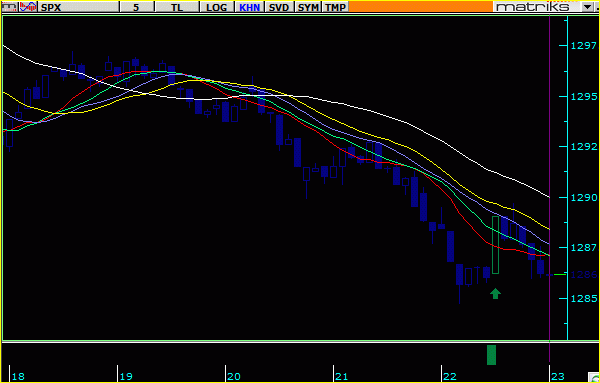Screen dimensions: 600x383
Task: Open the indicators icon with red bars and wave
Action: coord(28,7)
